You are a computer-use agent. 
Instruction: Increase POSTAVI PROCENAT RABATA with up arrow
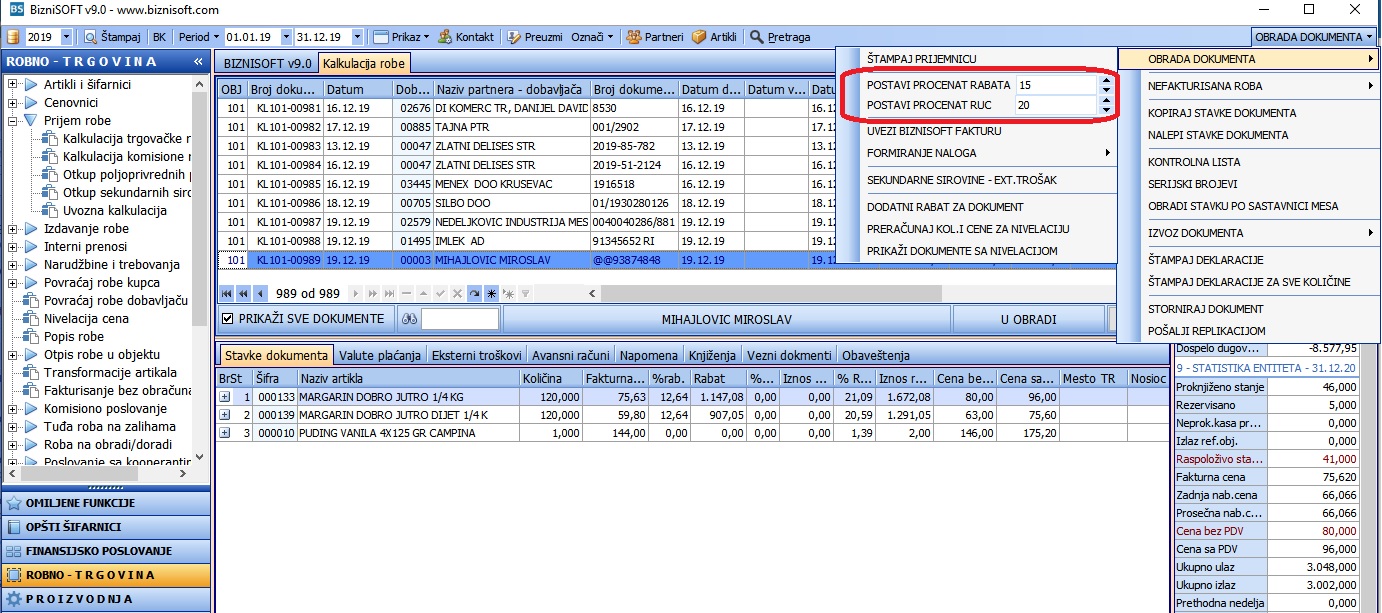[x=1105, y=81]
